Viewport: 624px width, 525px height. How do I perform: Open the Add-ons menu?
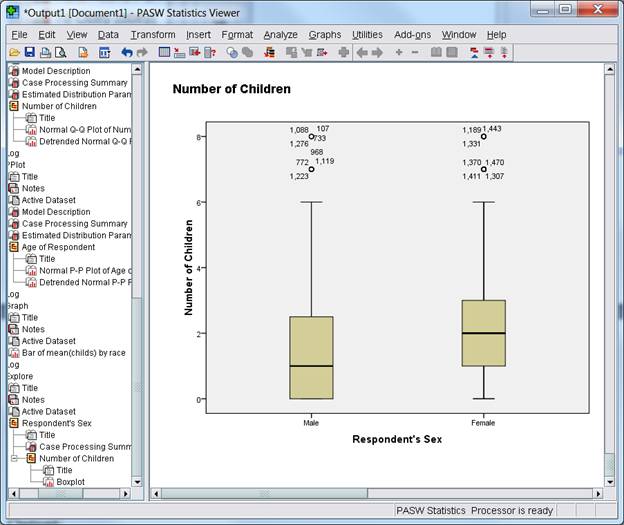(x=412, y=35)
